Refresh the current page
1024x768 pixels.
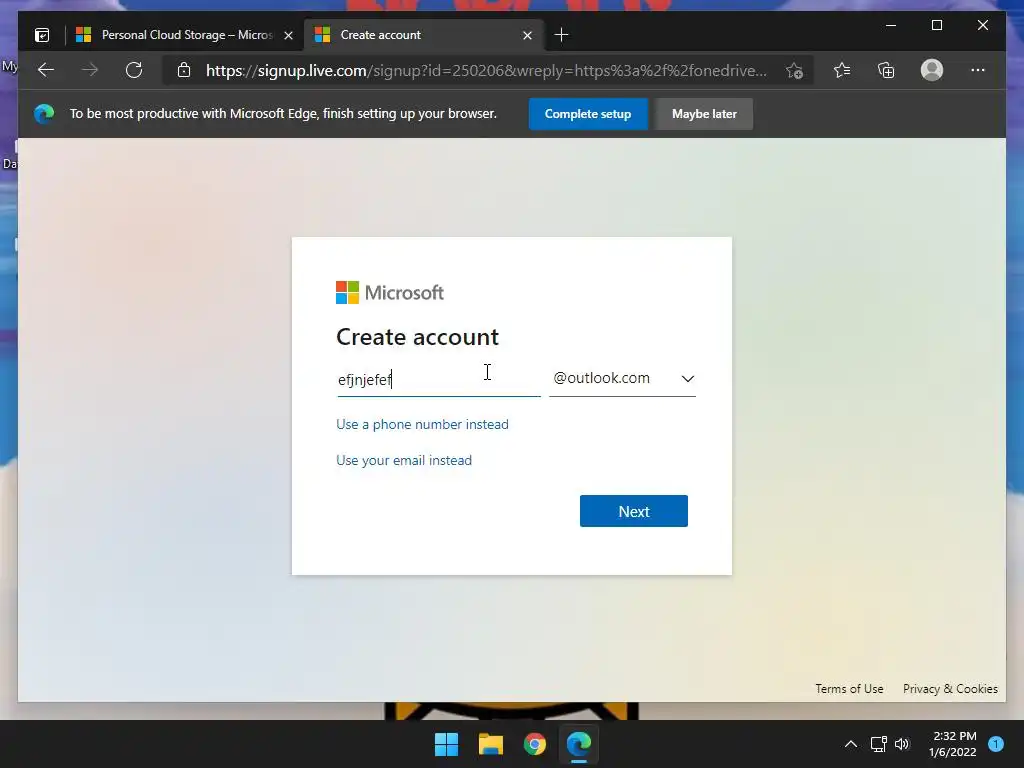134,70
